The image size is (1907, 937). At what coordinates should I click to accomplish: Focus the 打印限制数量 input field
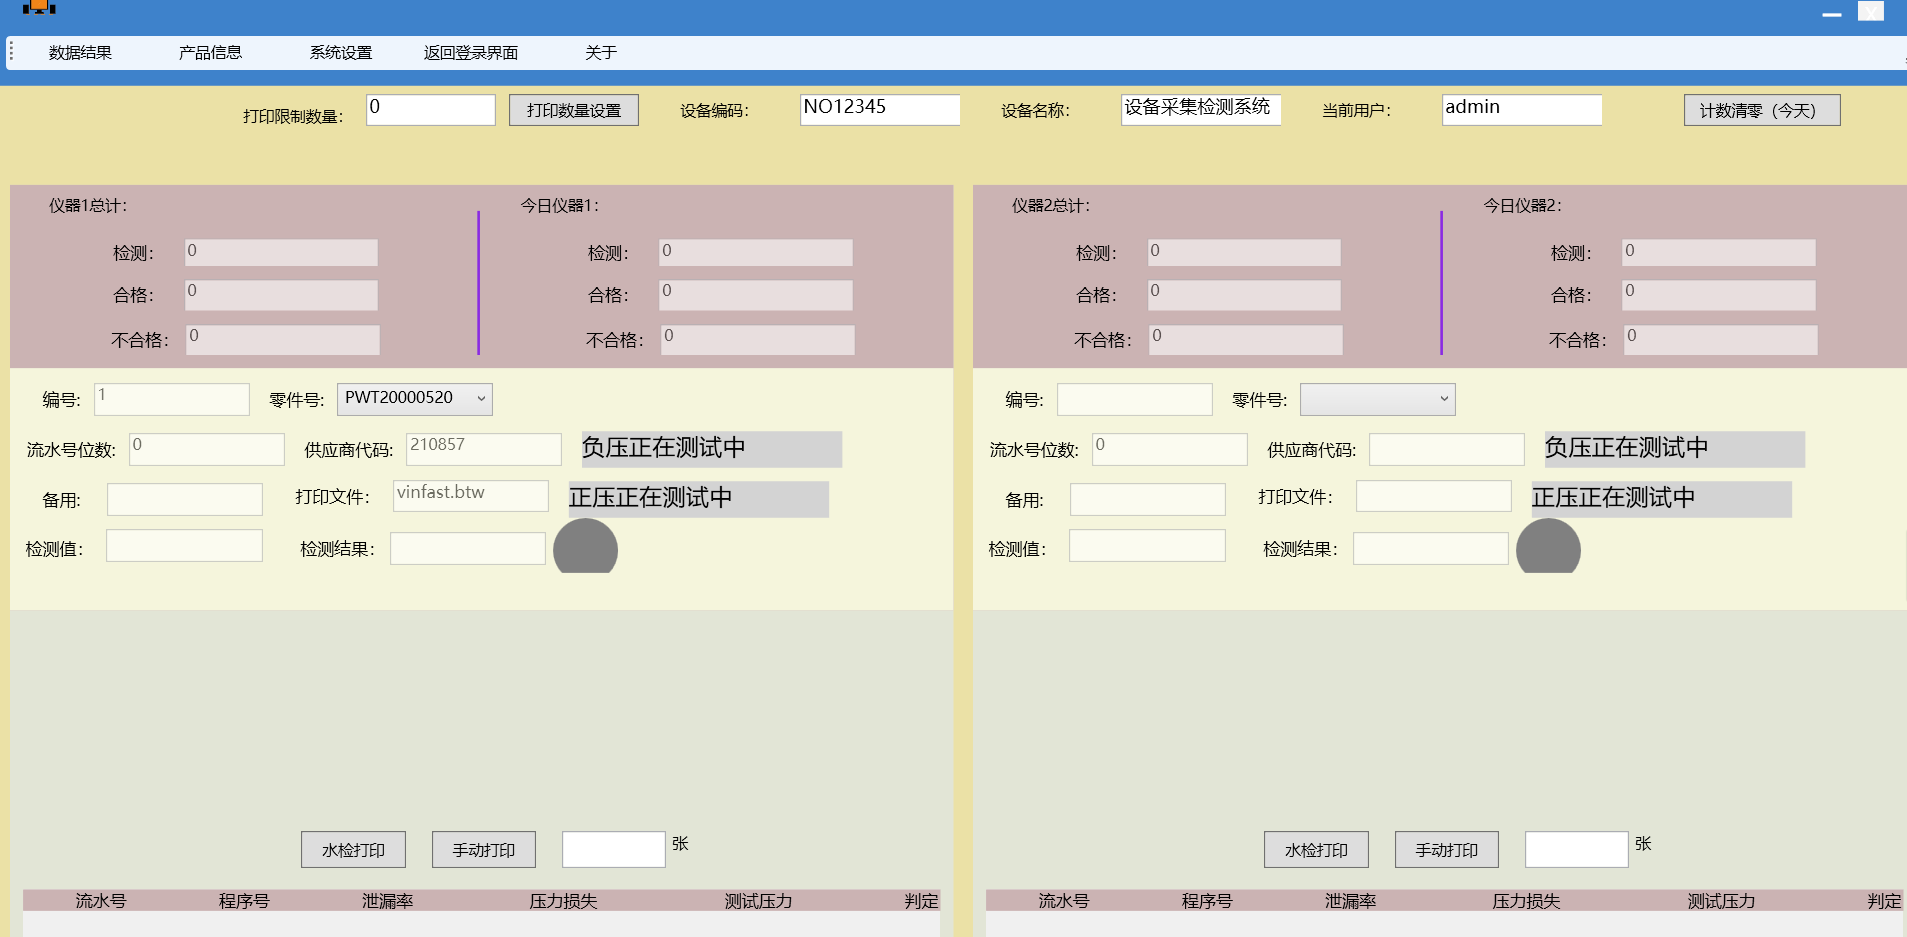tap(431, 109)
